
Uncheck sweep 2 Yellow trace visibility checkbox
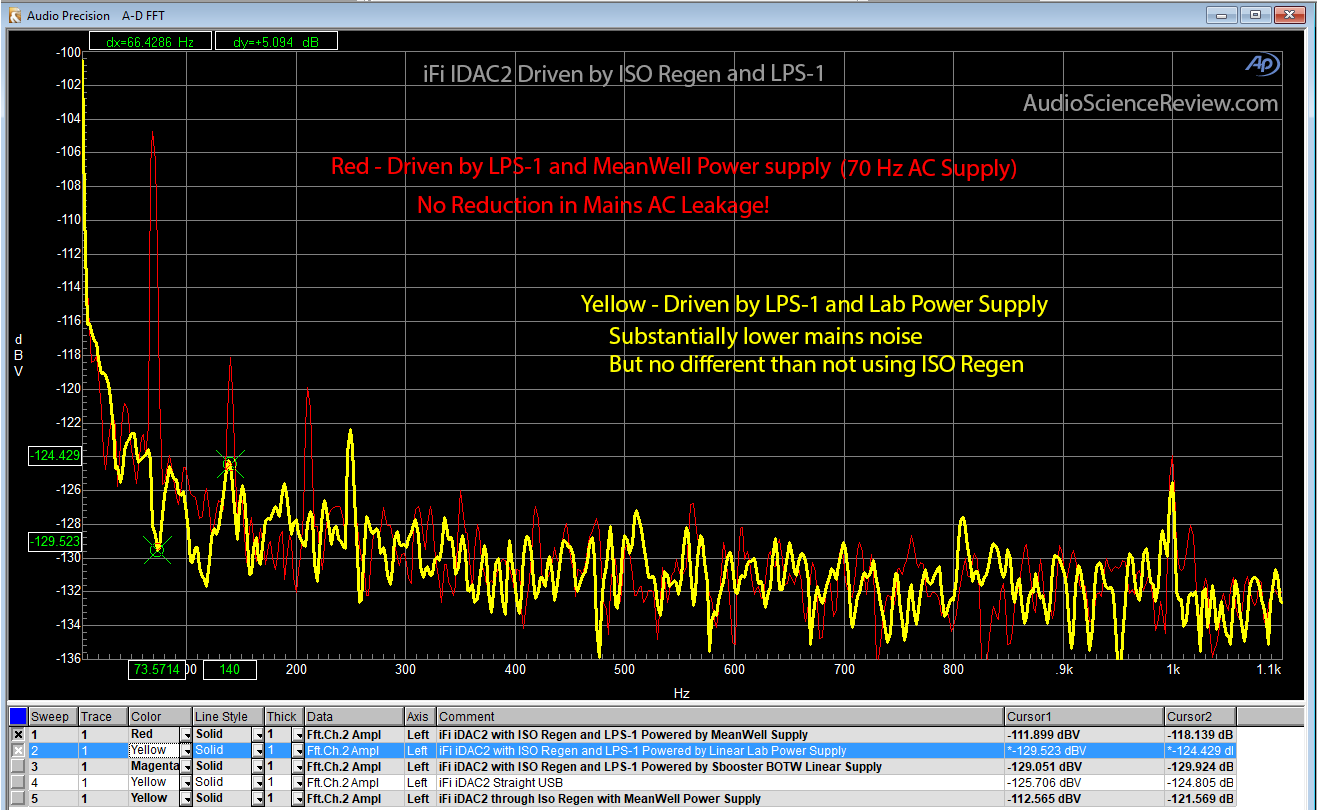click(x=18, y=750)
